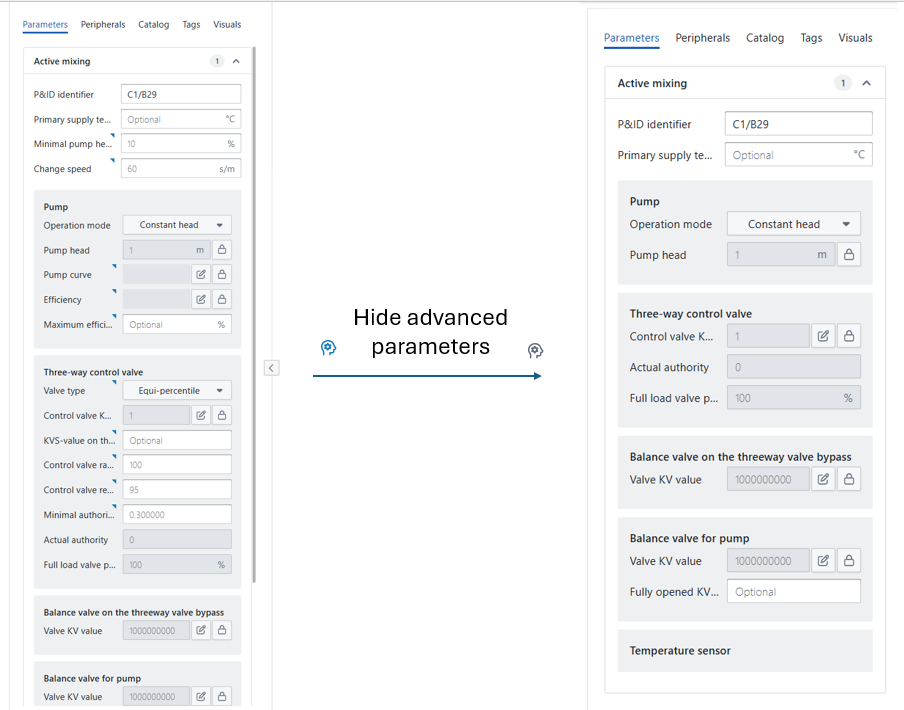
Task: Switch to the Peripherals tab in the left panel
Action: [x=103, y=24]
